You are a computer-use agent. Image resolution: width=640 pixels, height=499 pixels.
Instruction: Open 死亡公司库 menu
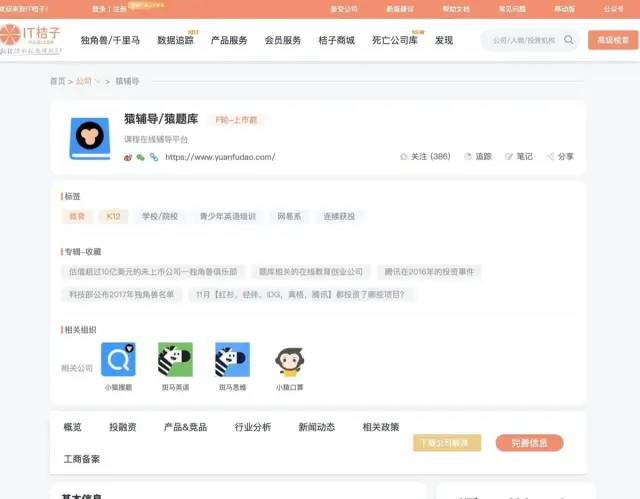click(395, 40)
